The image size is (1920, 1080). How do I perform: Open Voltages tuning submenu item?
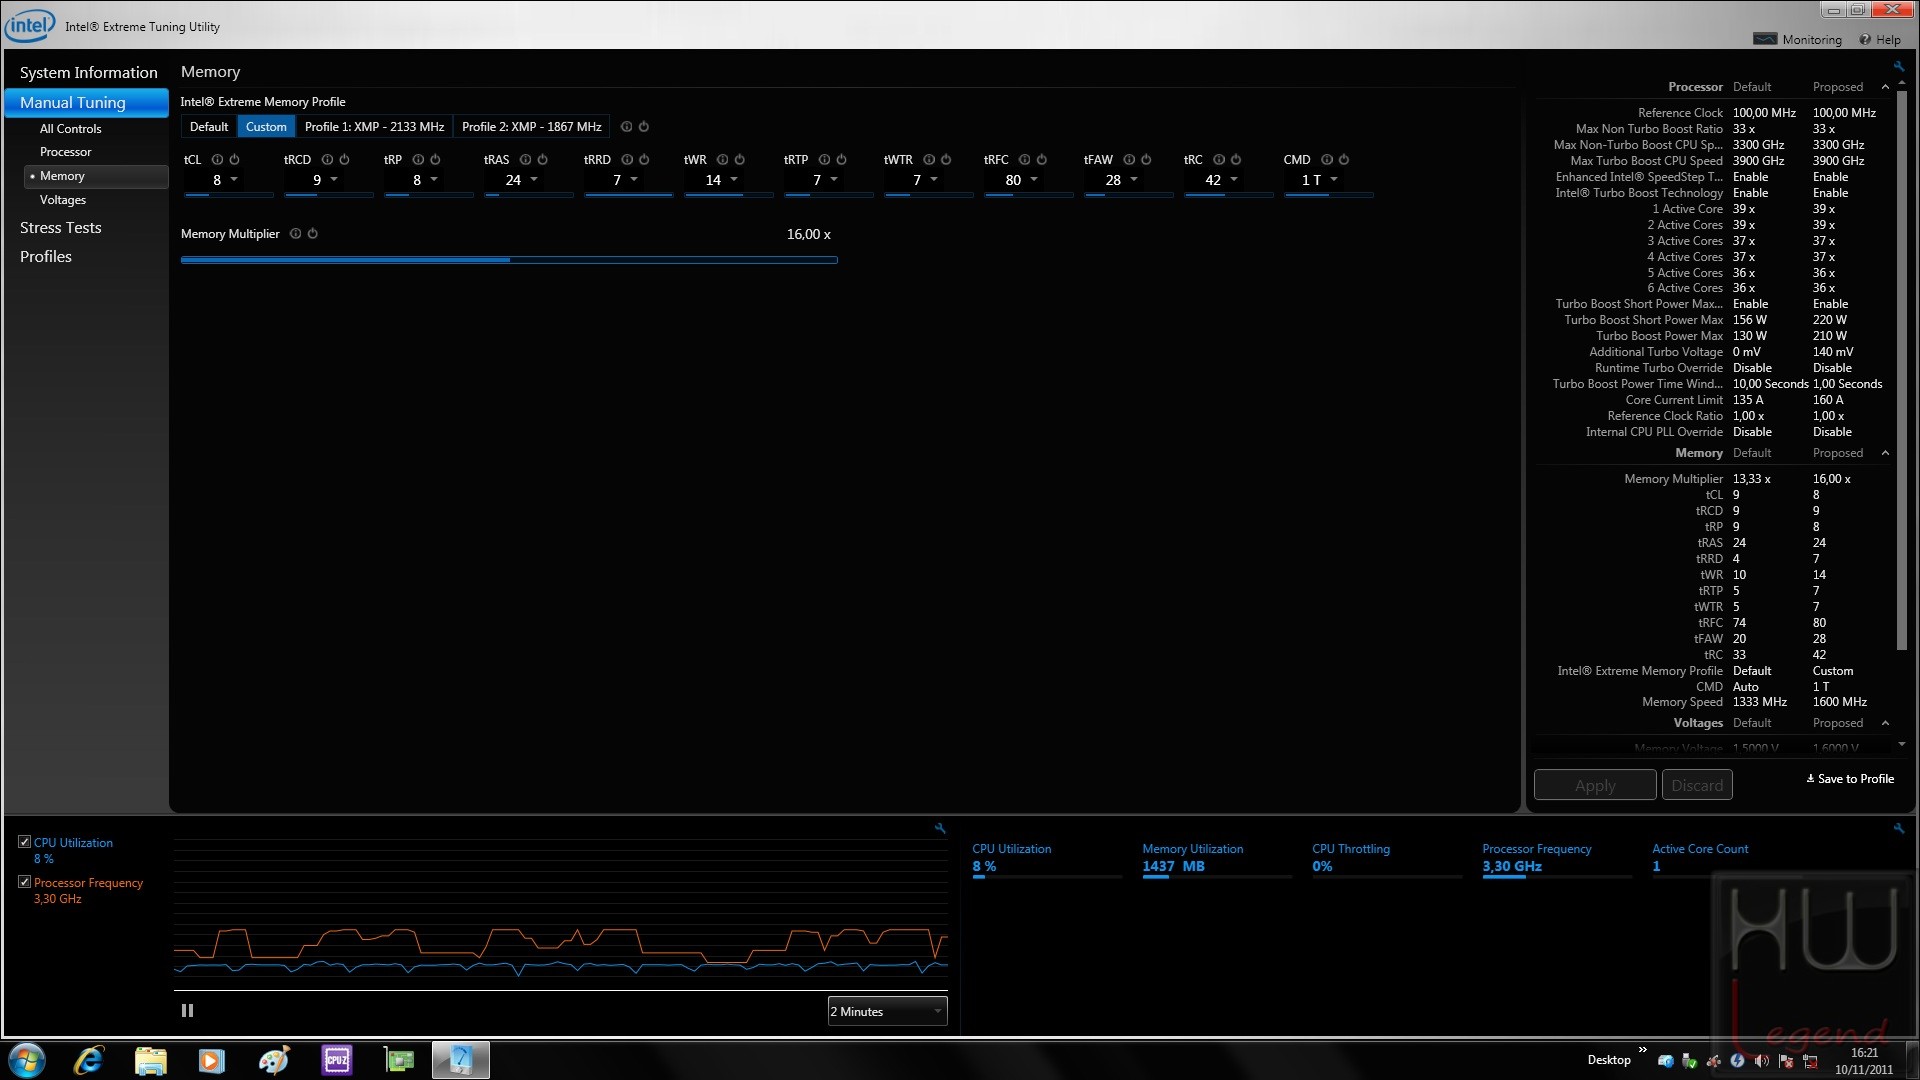pos(63,200)
